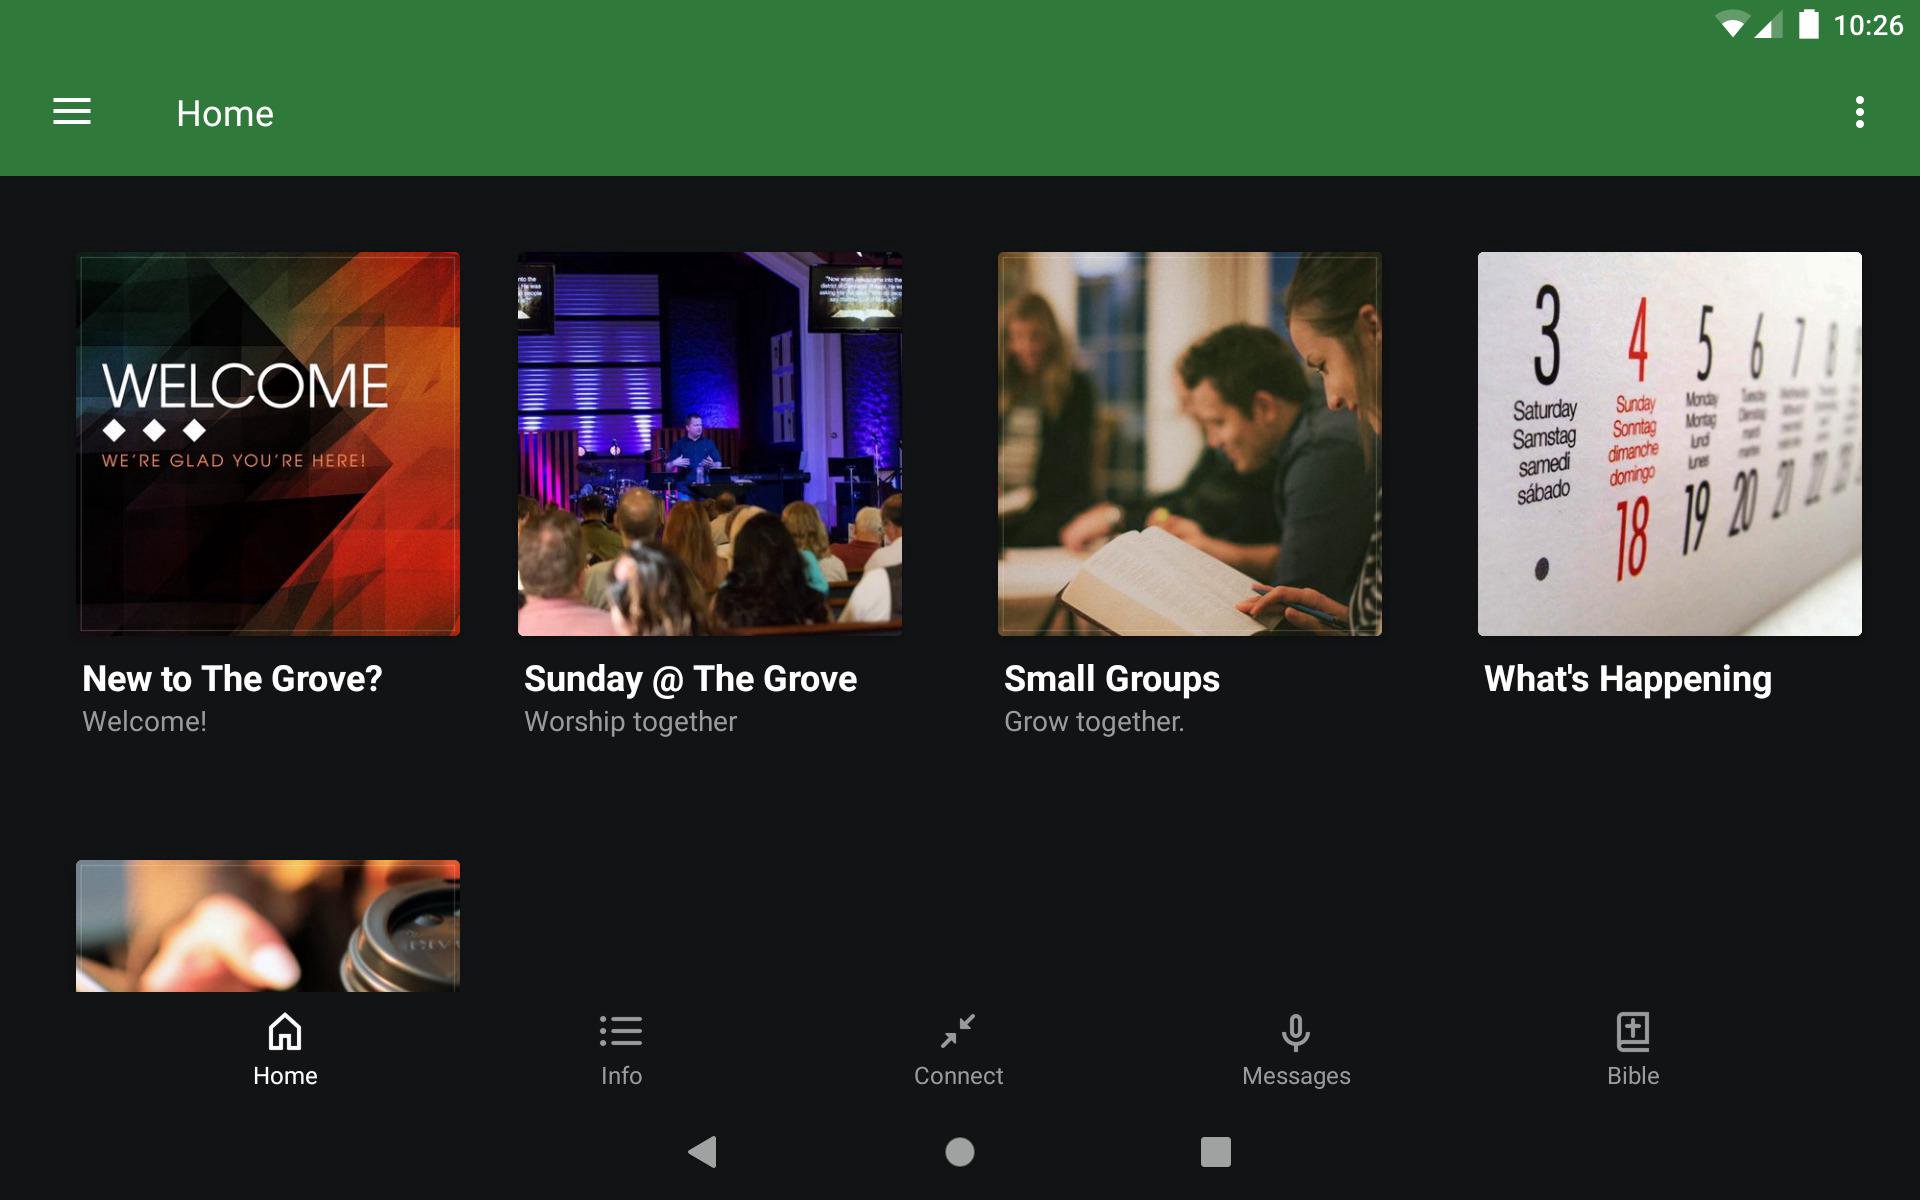
Task: Tap the Info list icon
Action: point(621,1031)
